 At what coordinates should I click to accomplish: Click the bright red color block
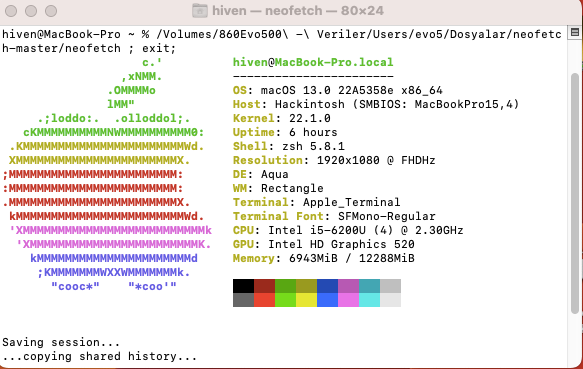click(264, 300)
